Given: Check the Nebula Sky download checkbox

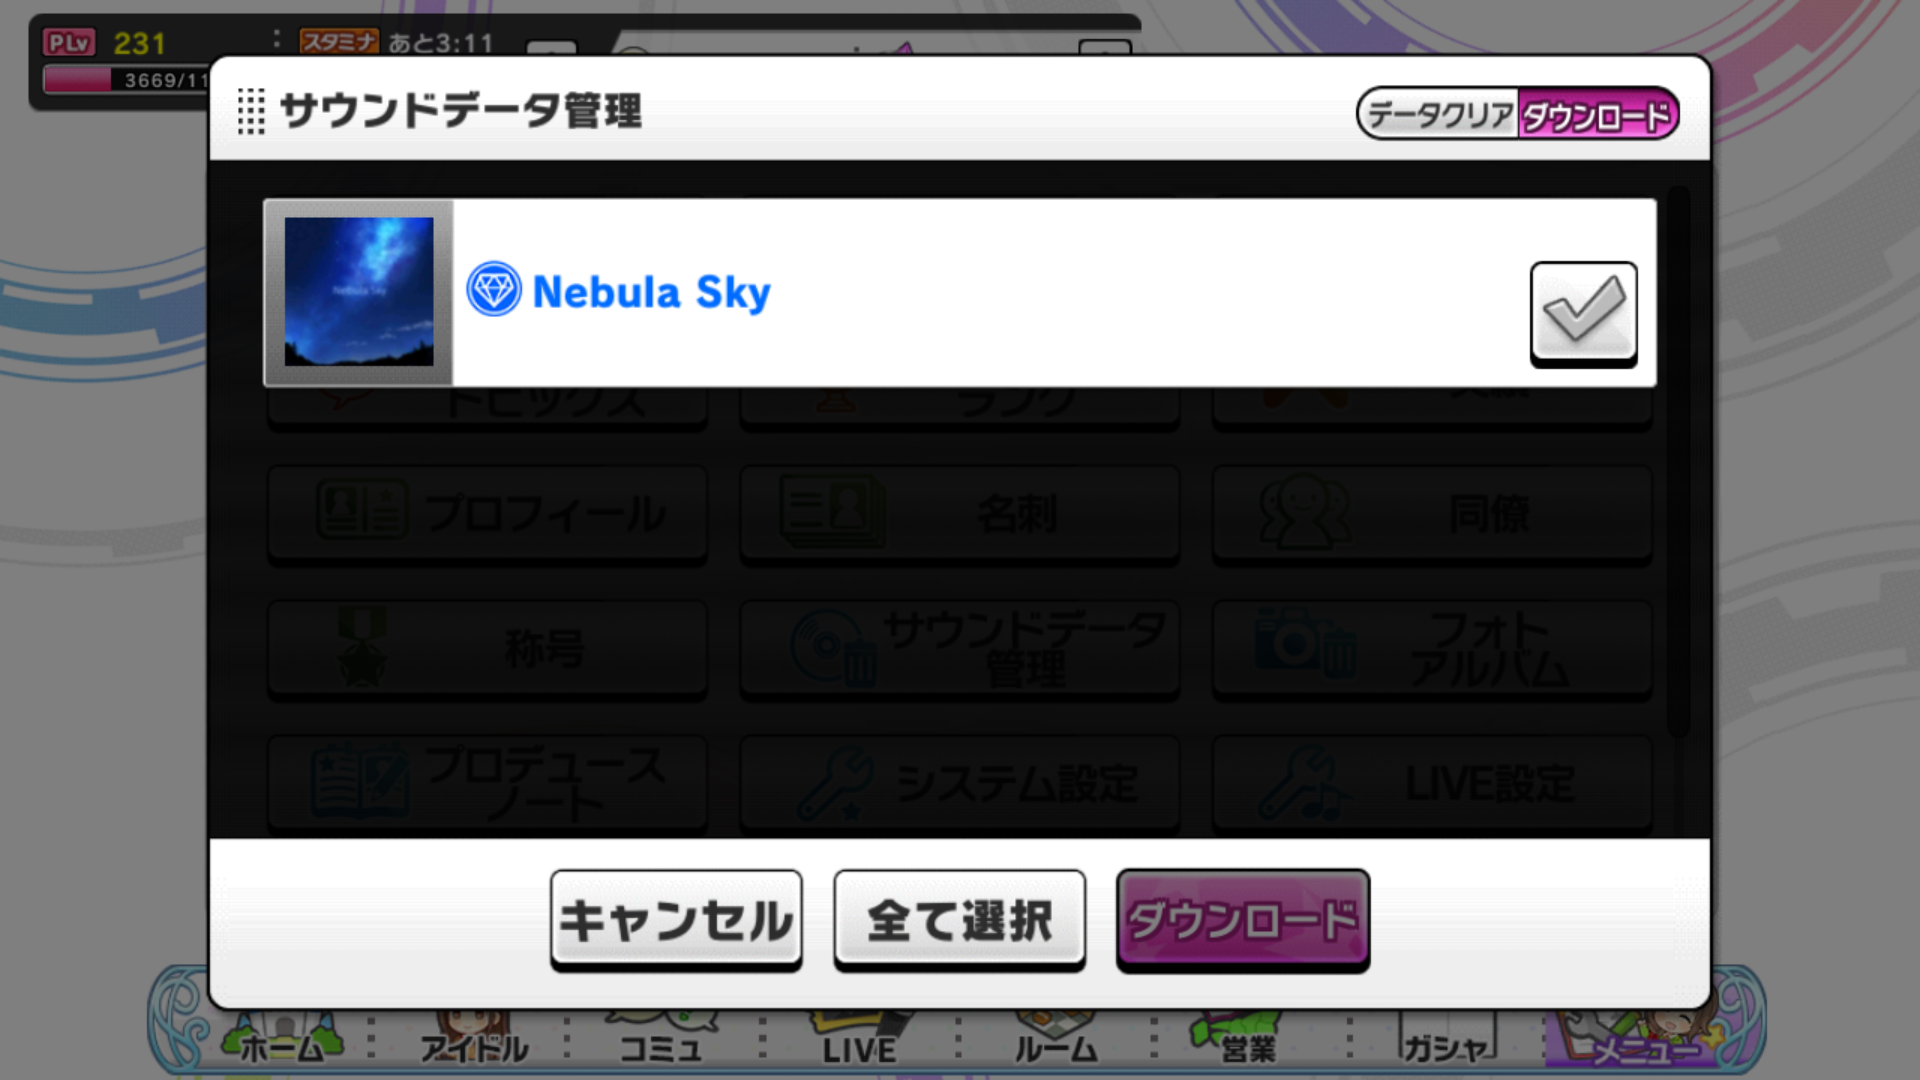Looking at the screenshot, I should 1583,314.
